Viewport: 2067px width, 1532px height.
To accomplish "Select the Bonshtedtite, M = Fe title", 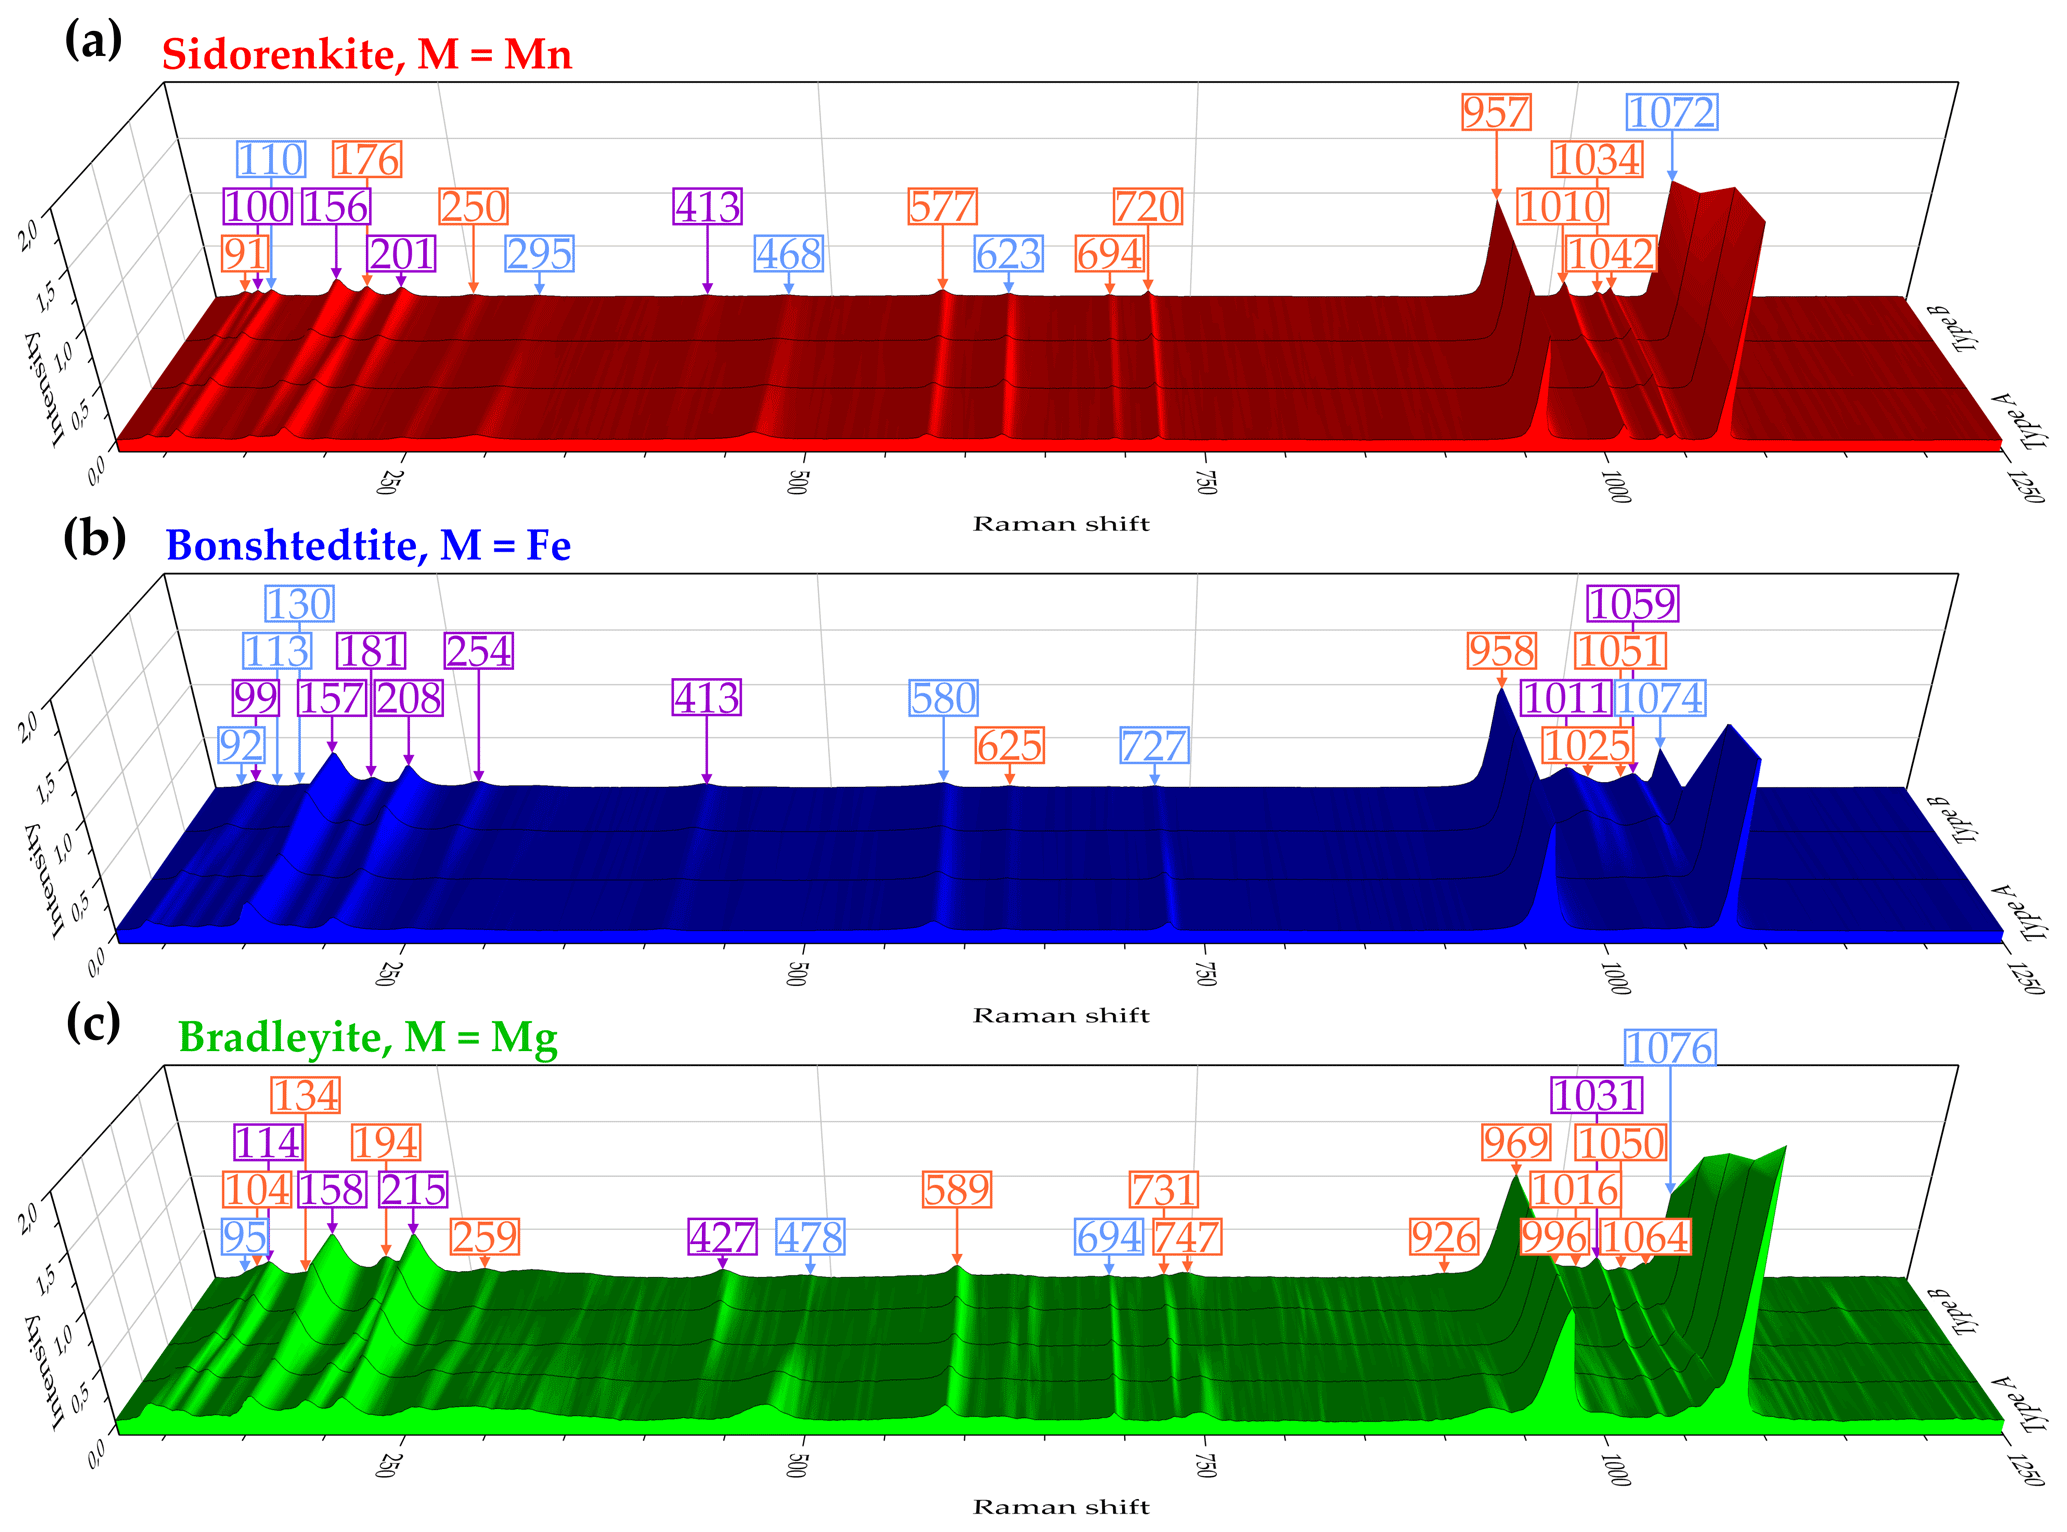I will [x=368, y=545].
